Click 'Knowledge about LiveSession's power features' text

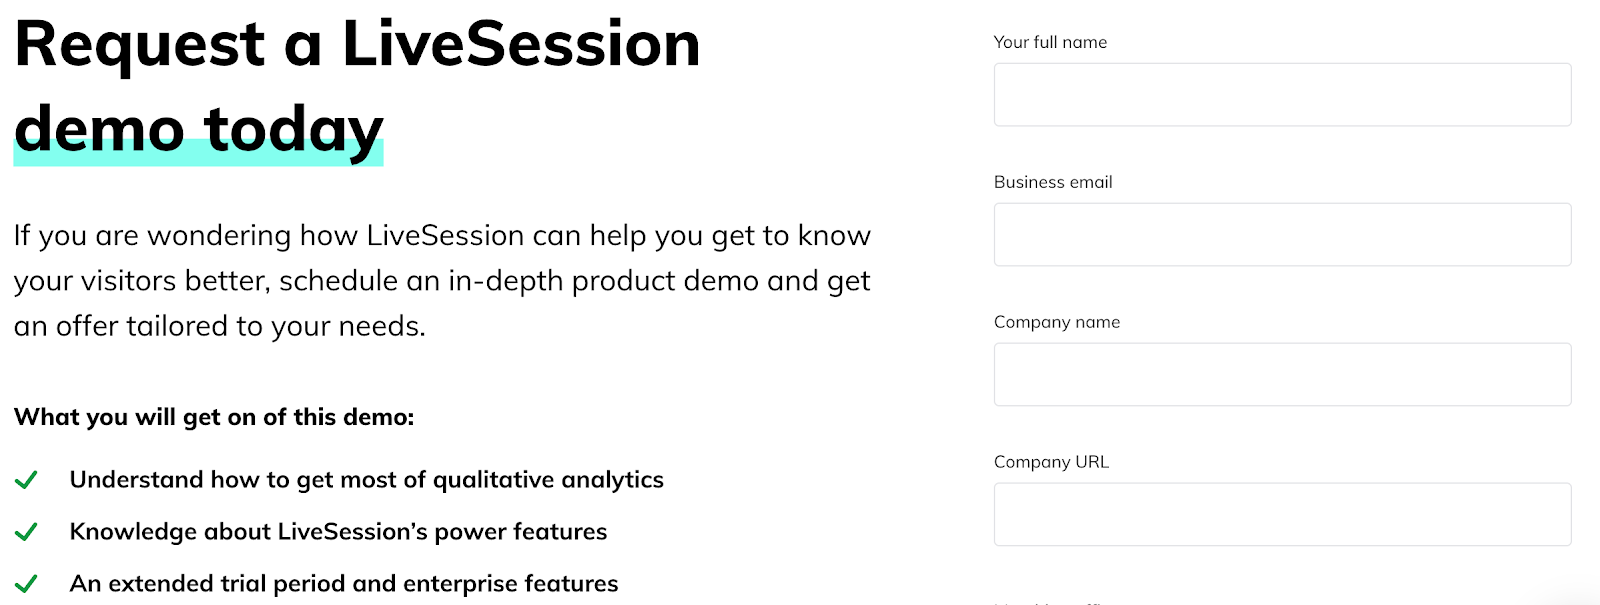click(x=337, y=531)
